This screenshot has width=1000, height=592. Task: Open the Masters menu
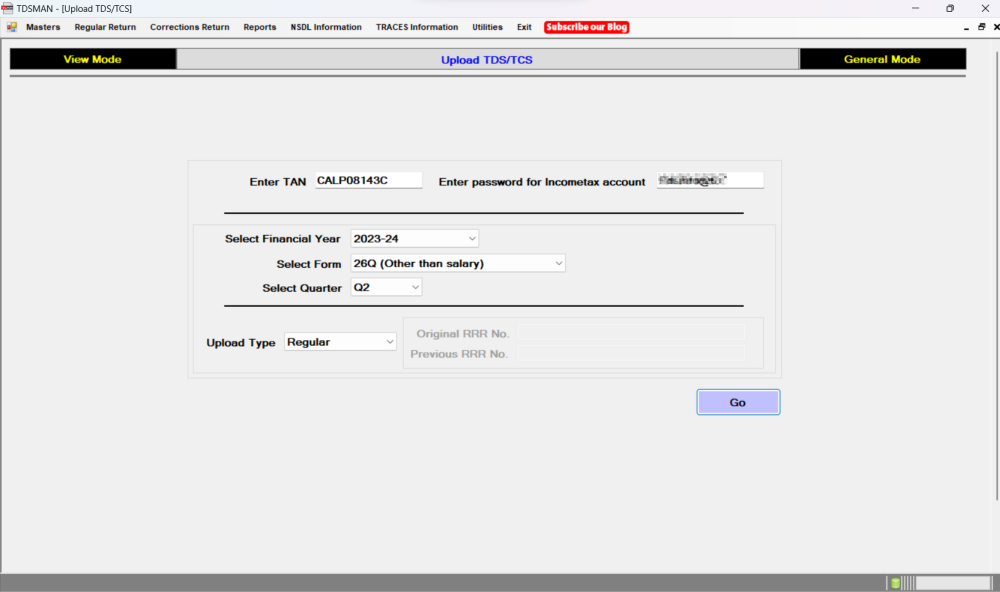[43, 27]
